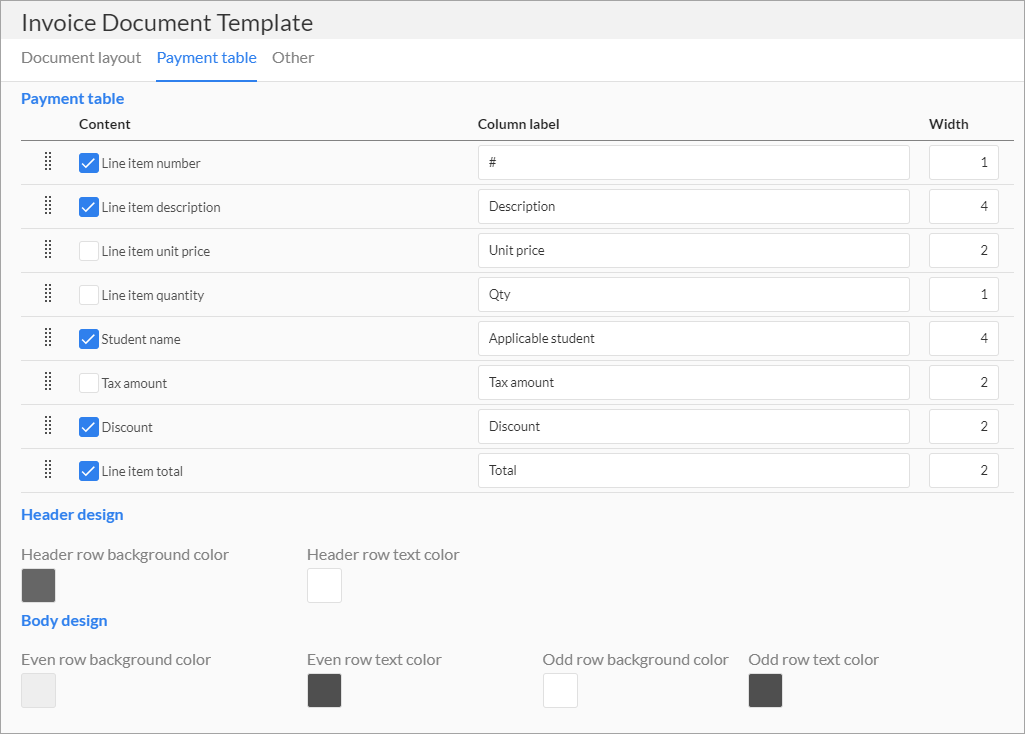Click width field for Line item total row
1025x734 pixels.
[964, 471]
